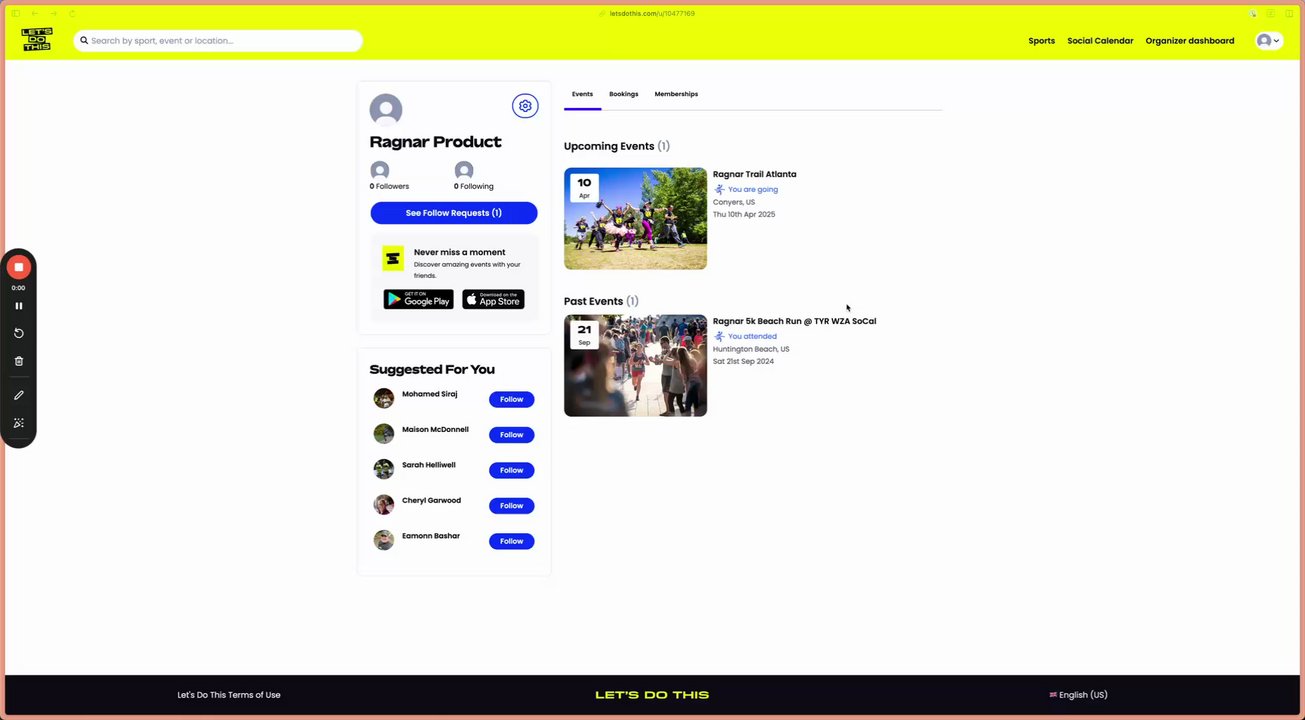Switch to the Bookings tab
Image resolution: width=1305 pixels, height=720 pixels.
(x=624, y=94)
